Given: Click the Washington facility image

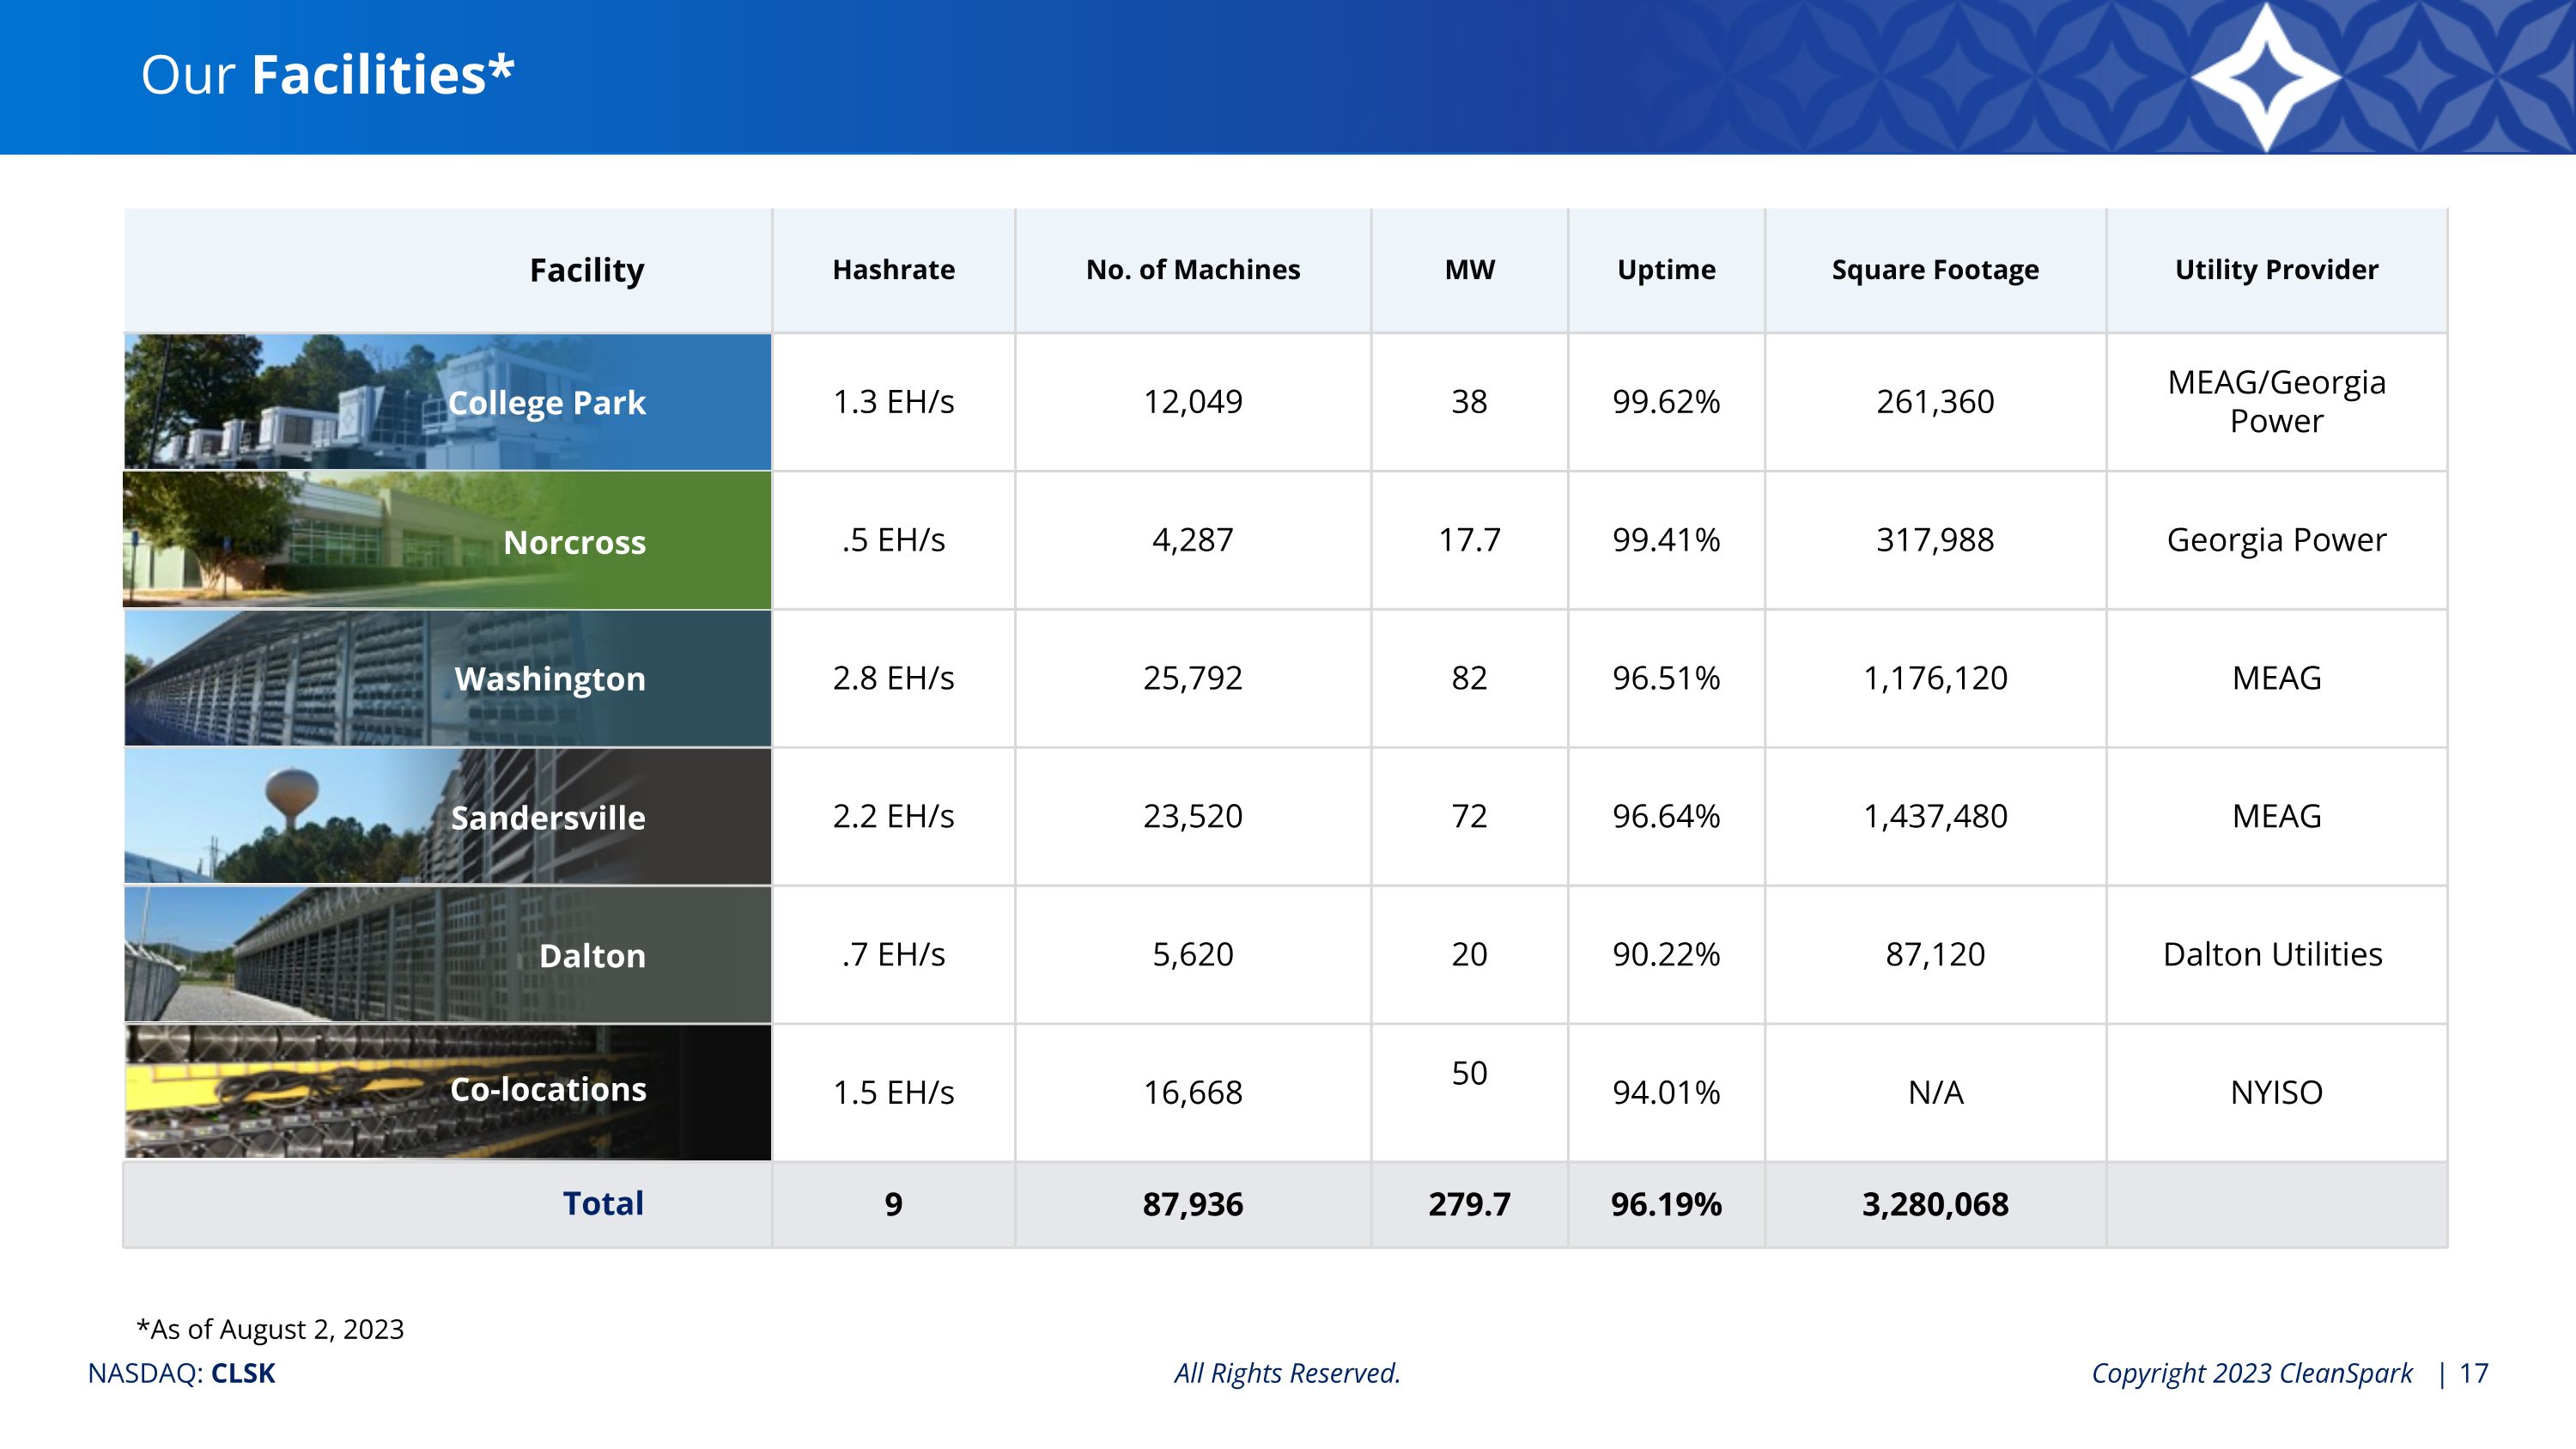Looking at the screenshot, I should (447, 678).
